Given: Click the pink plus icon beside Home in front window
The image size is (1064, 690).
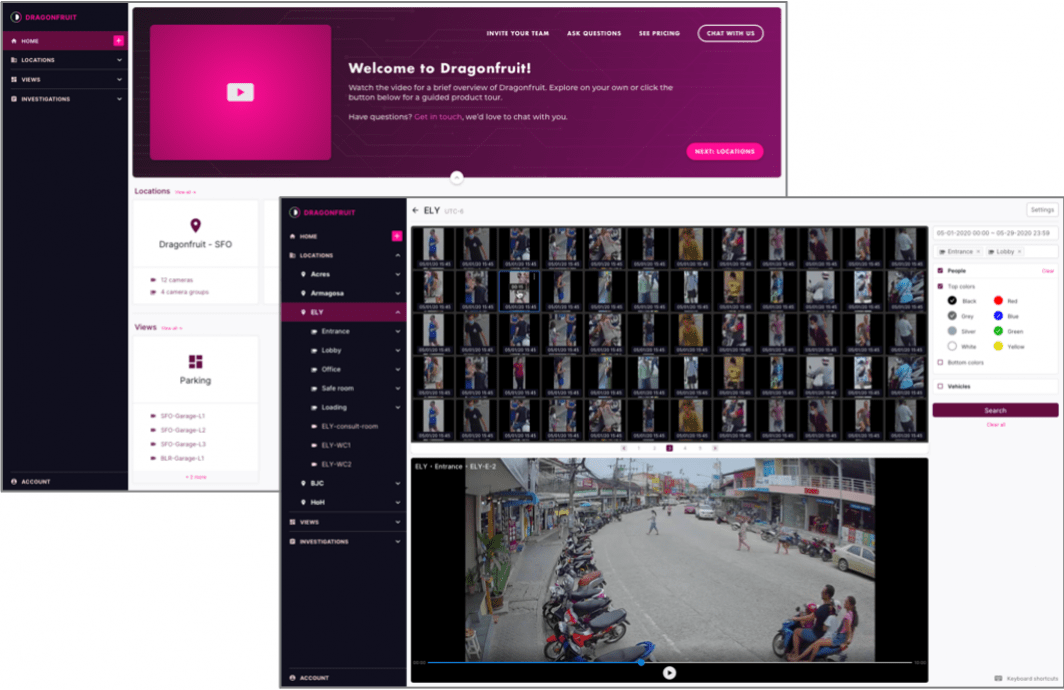Looking at the screenshot, I should (x=397, y=236).
